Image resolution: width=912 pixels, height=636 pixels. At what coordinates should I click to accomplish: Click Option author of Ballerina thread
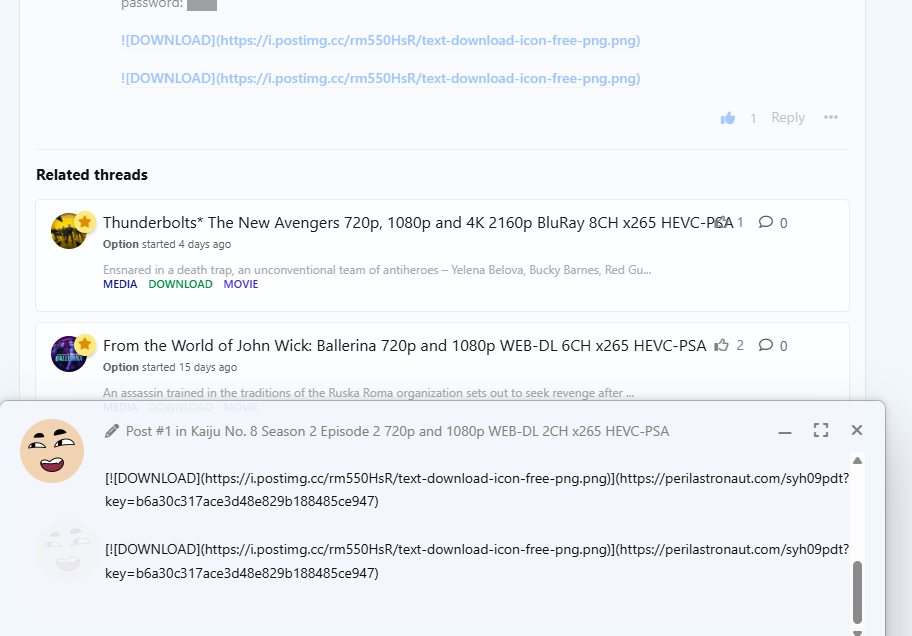(120, 367)
